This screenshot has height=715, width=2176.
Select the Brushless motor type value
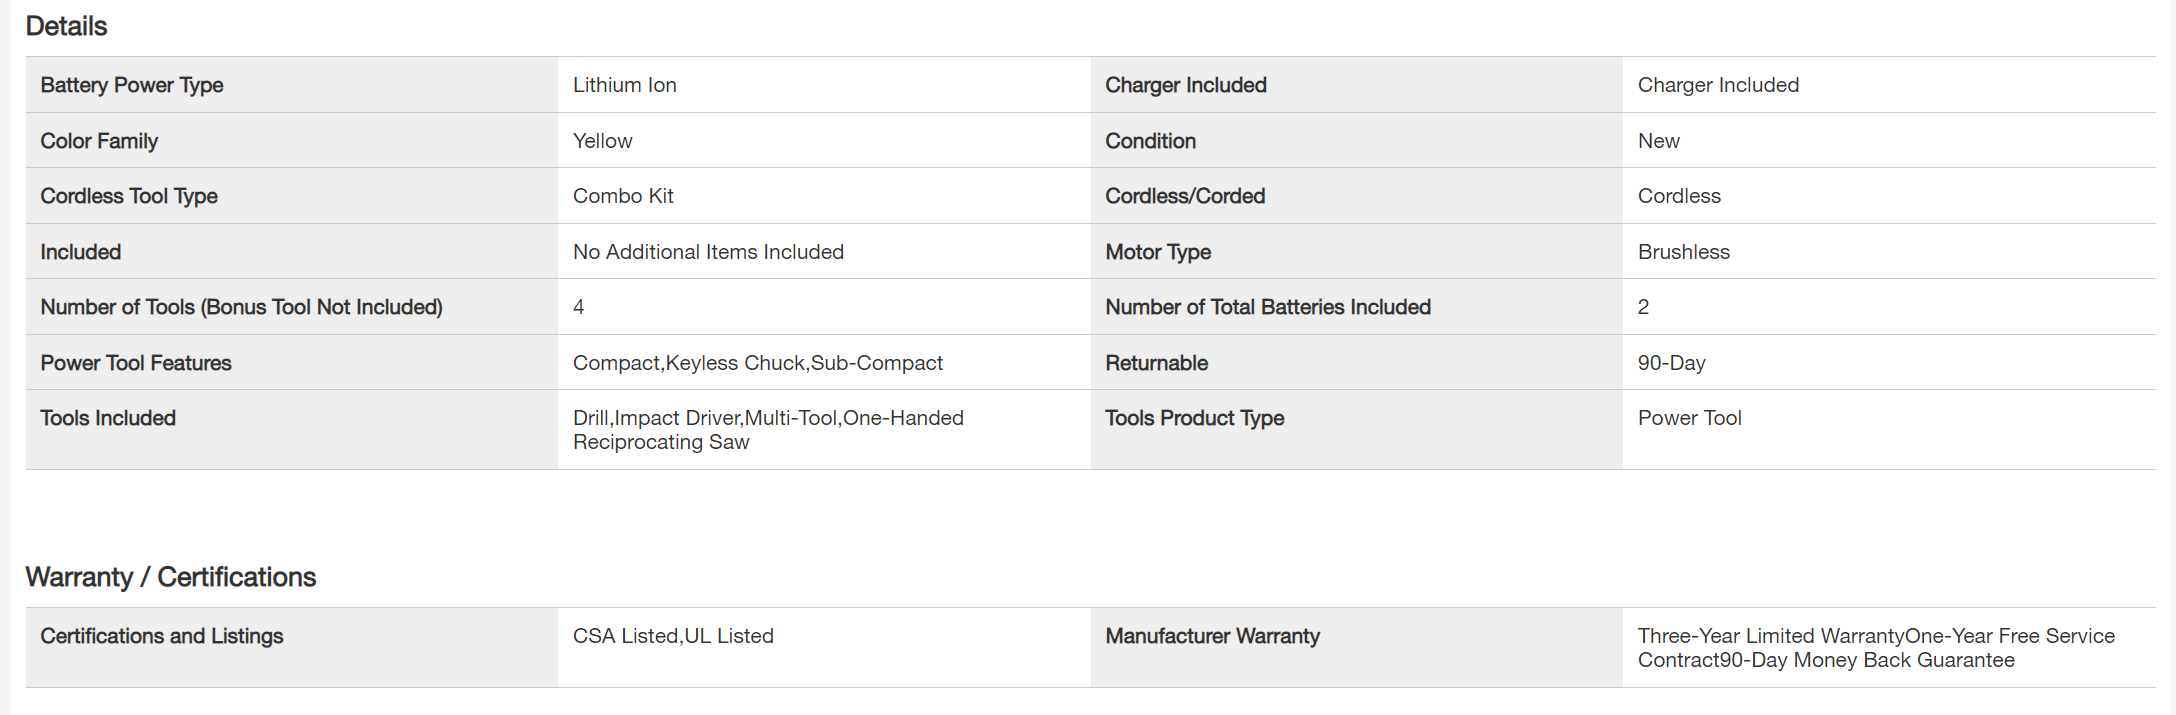click(1683, 252)
